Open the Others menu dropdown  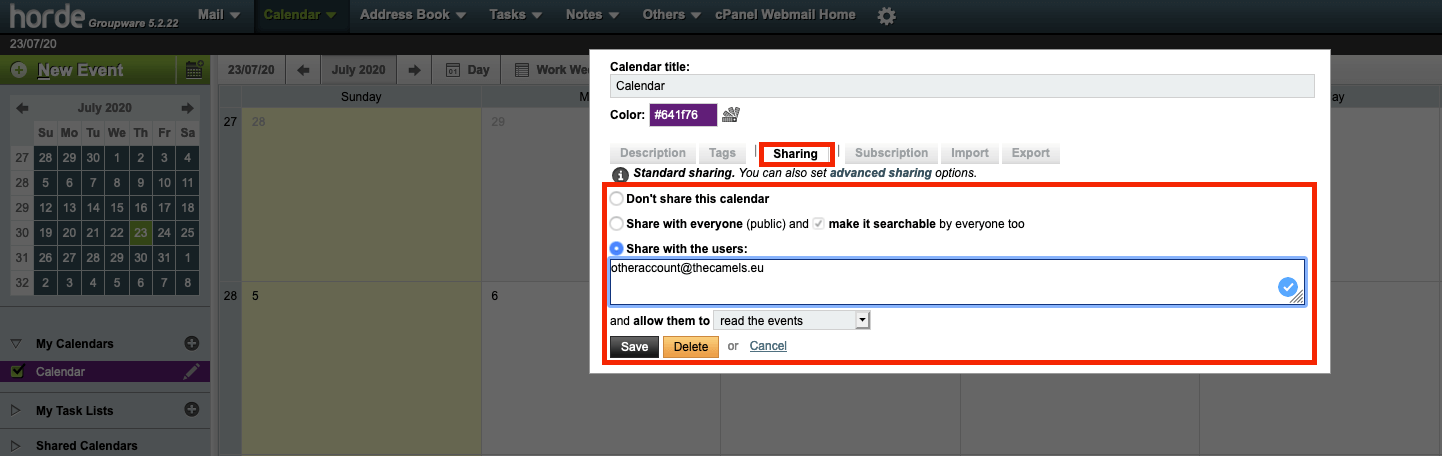coord(670,15)
